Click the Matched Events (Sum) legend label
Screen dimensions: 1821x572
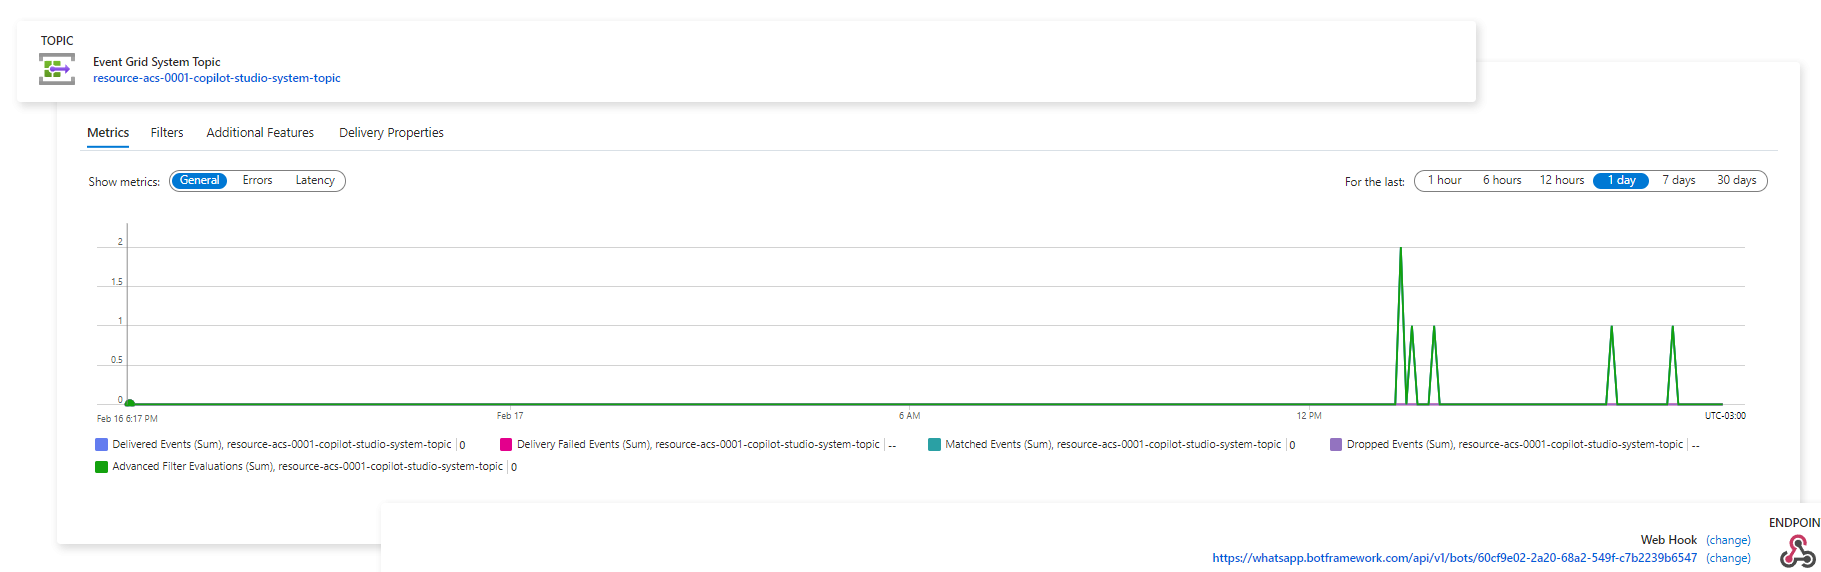tap(1113, 445)
